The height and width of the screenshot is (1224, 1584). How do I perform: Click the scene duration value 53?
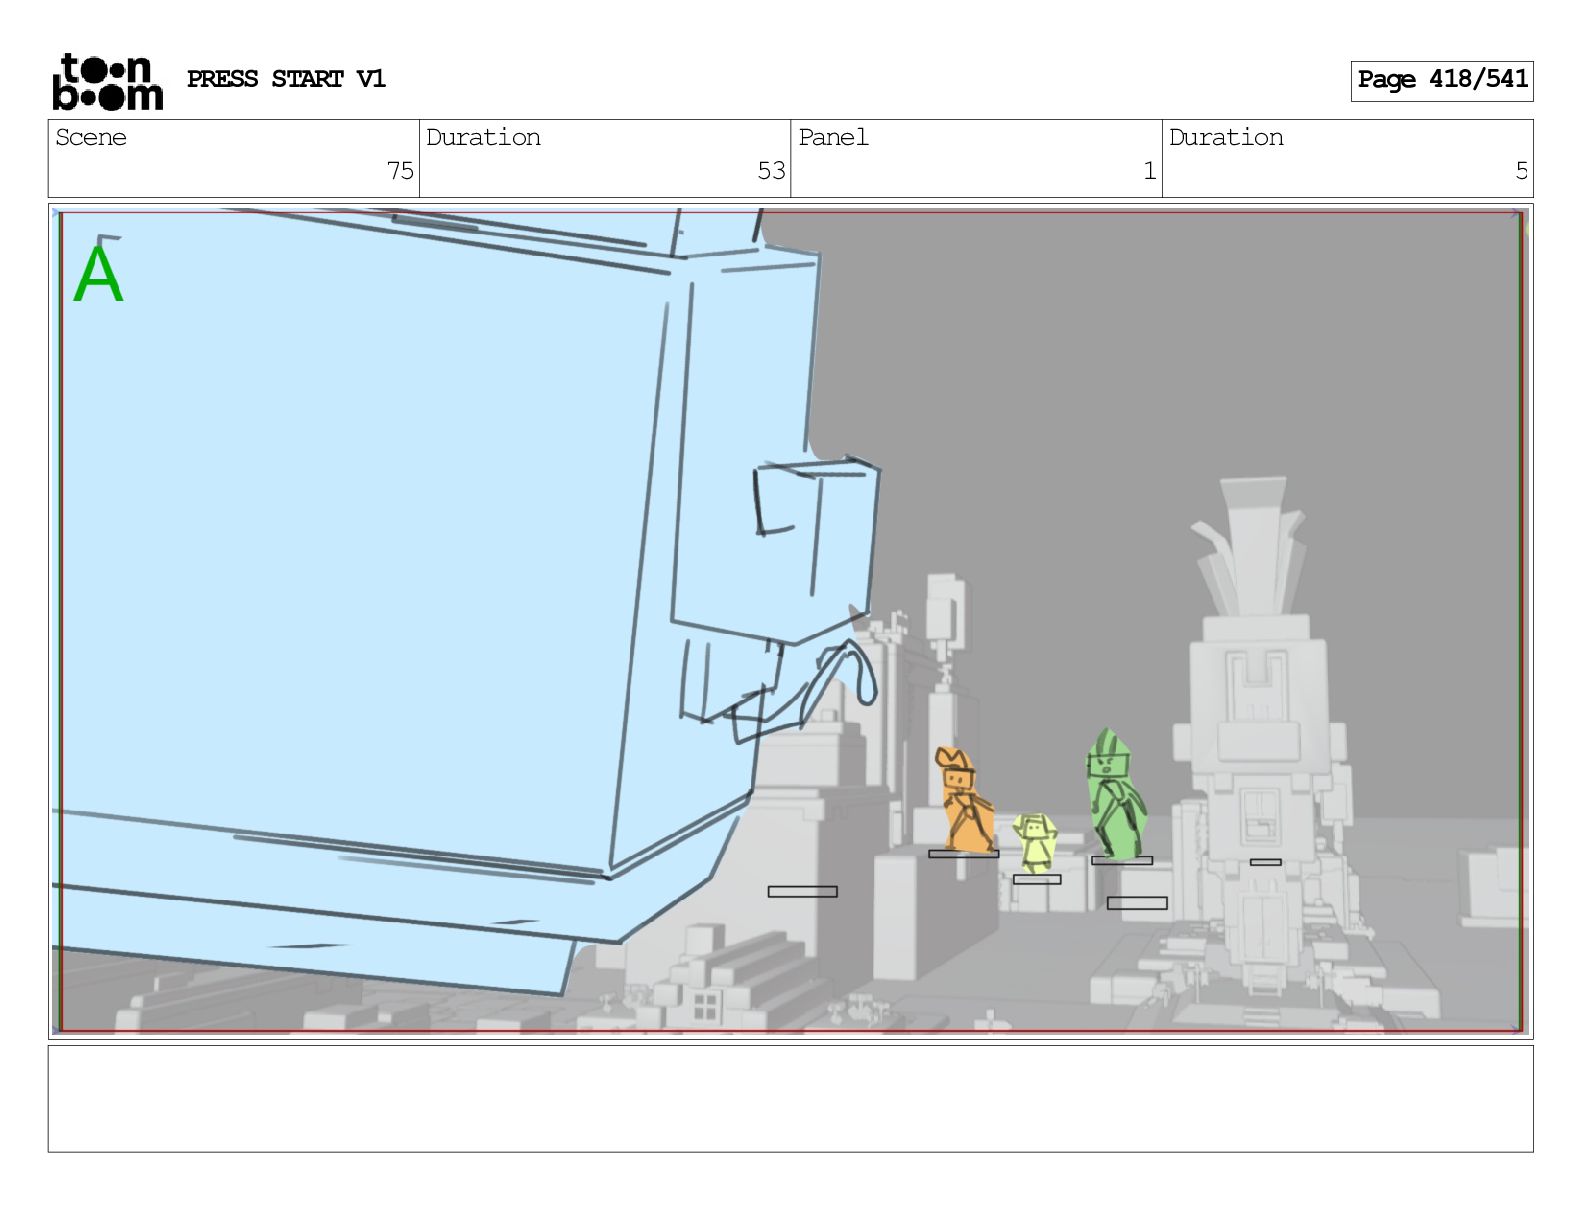tap(771, 171)
